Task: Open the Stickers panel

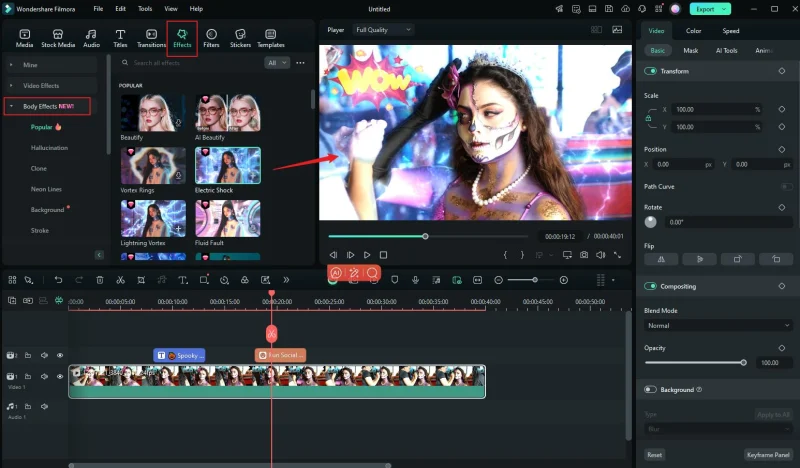Action: (240, 37)
